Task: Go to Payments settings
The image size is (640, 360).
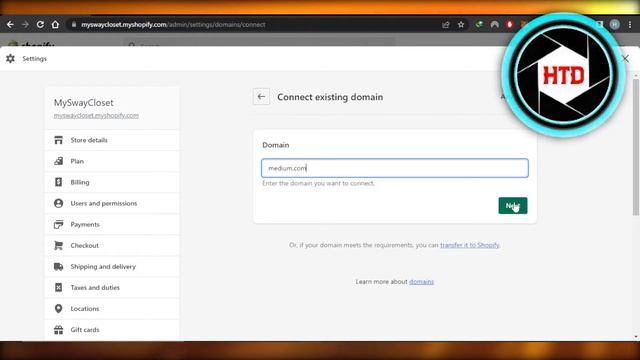Action: (x=112, y=224)
